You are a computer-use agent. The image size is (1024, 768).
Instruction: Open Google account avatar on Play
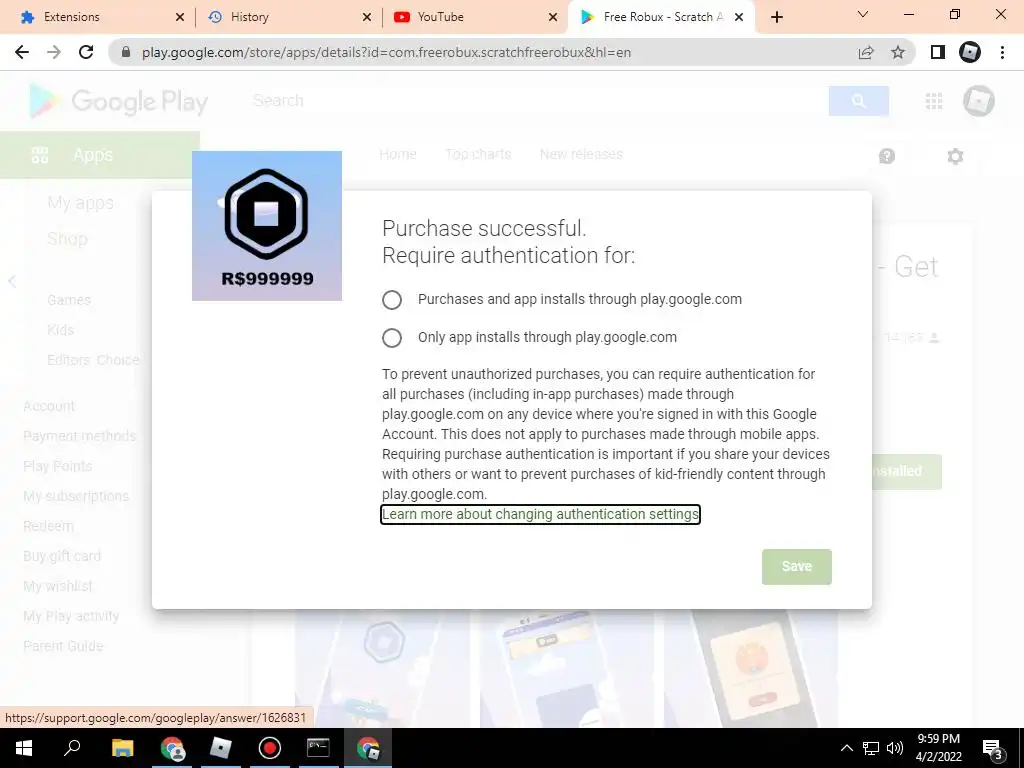point(978,101)
